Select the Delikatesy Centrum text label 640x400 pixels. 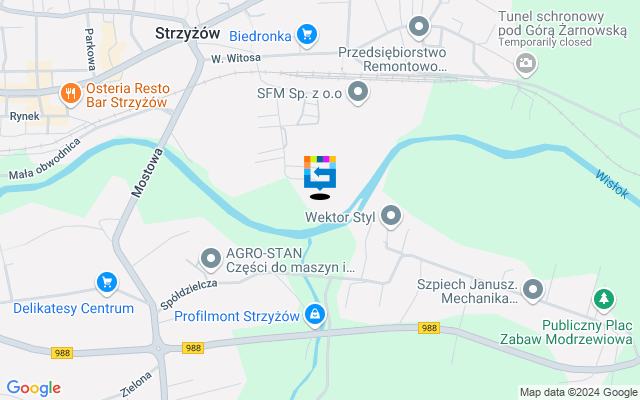73,308
